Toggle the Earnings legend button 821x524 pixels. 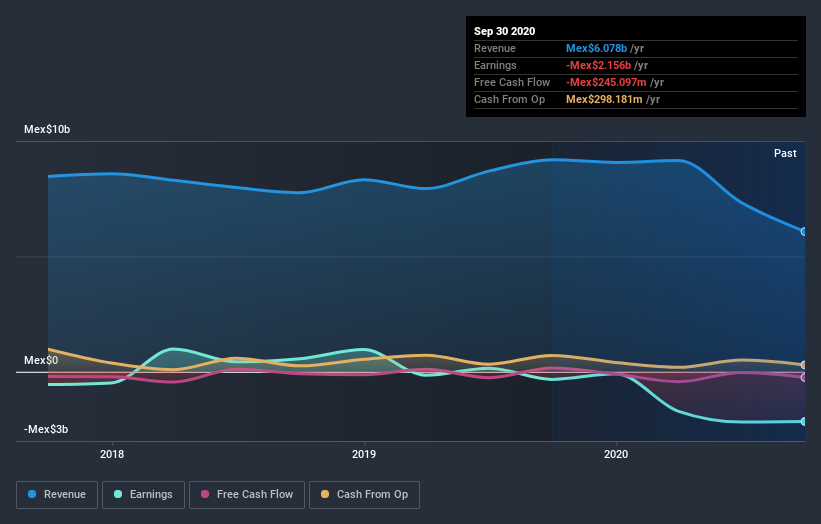tap(143, 495)
